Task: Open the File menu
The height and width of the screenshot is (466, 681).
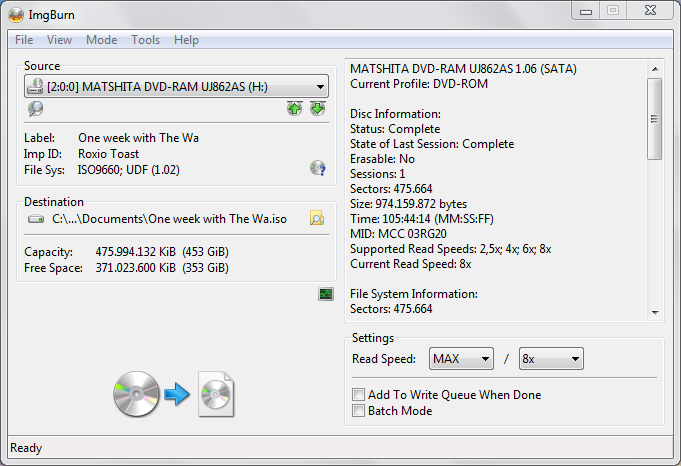Action: tap(24, 40)
